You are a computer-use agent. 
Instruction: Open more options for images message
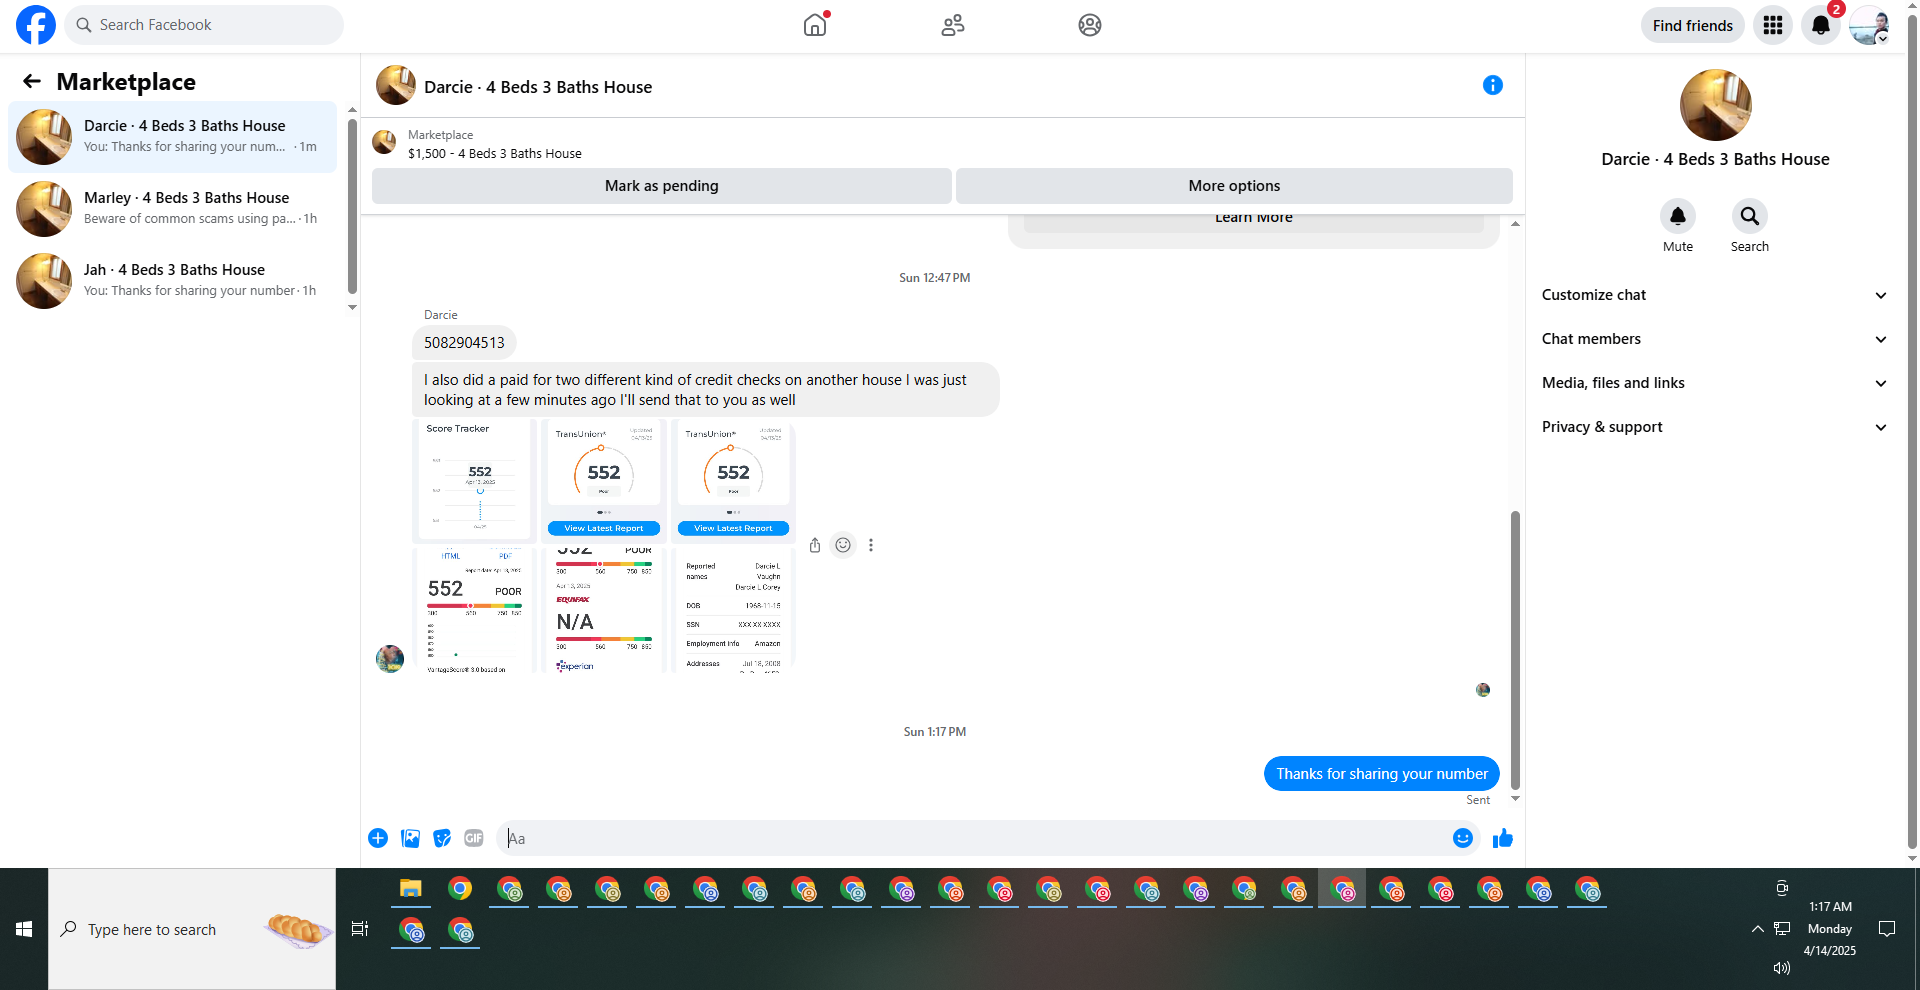[871, 545]
